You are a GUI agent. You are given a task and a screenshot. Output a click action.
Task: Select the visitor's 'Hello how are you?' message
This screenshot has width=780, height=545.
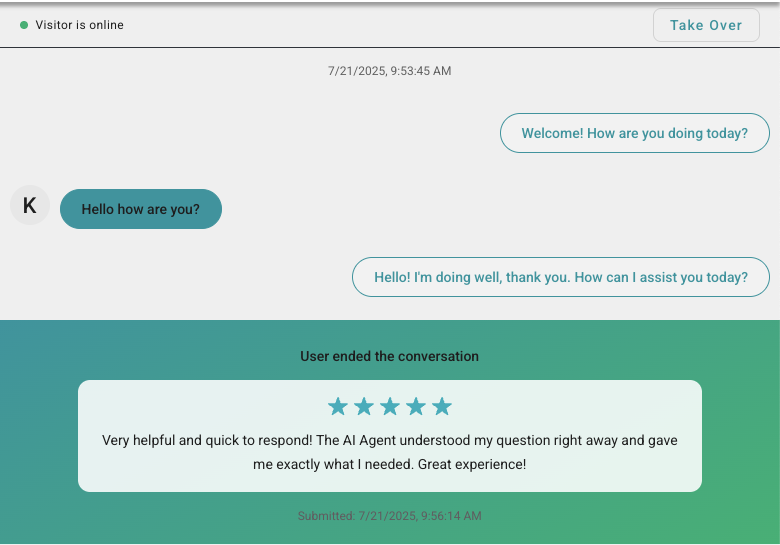click(x=141, y=209)
